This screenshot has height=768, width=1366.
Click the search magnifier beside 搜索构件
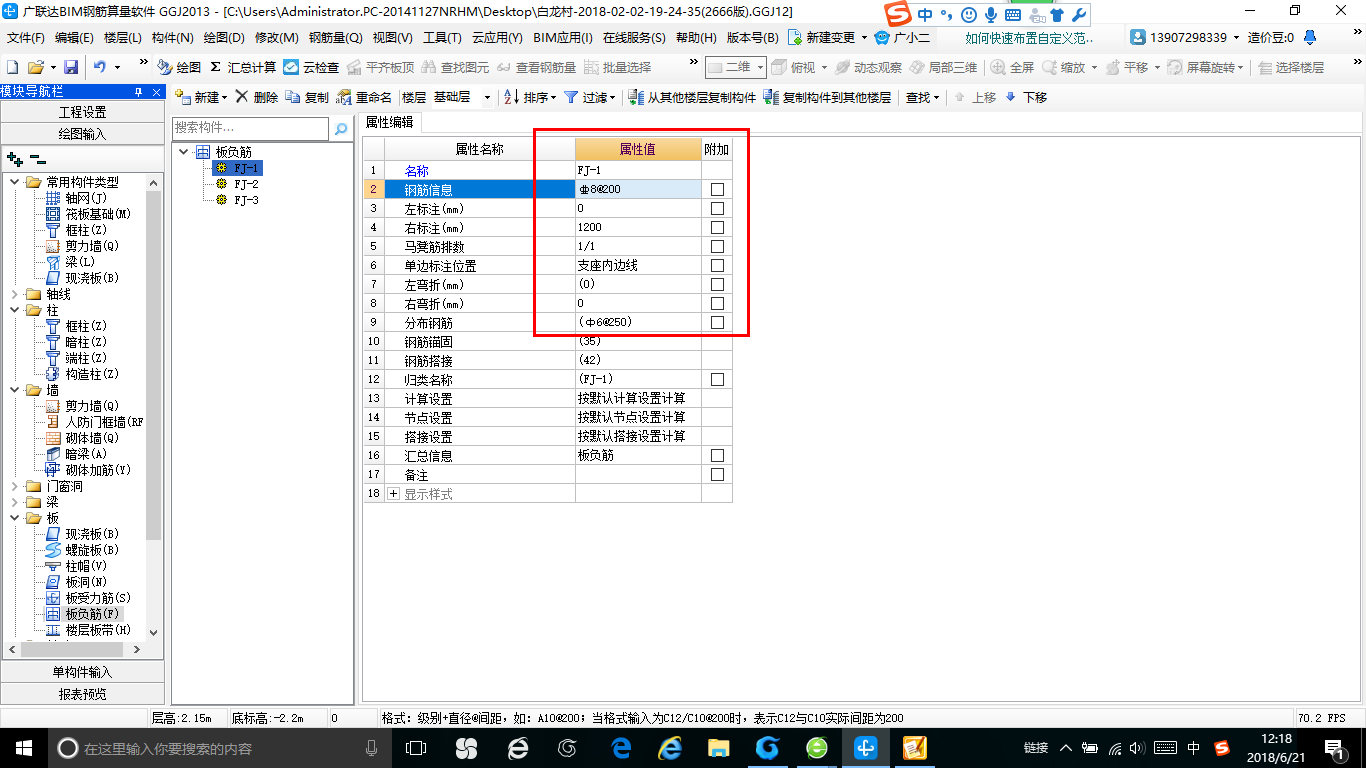click(341, 129)
